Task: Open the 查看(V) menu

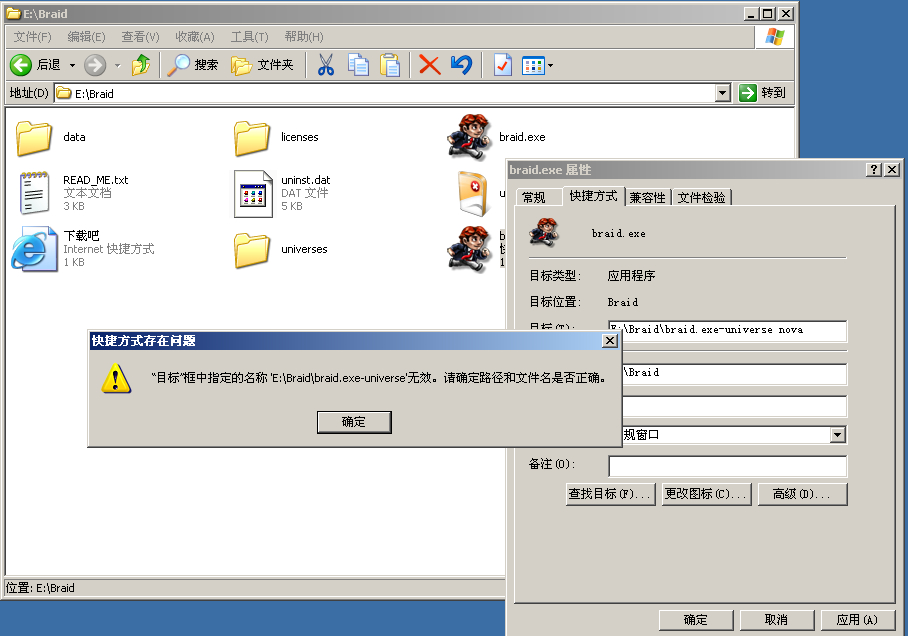Action: (x=140, y=37)
